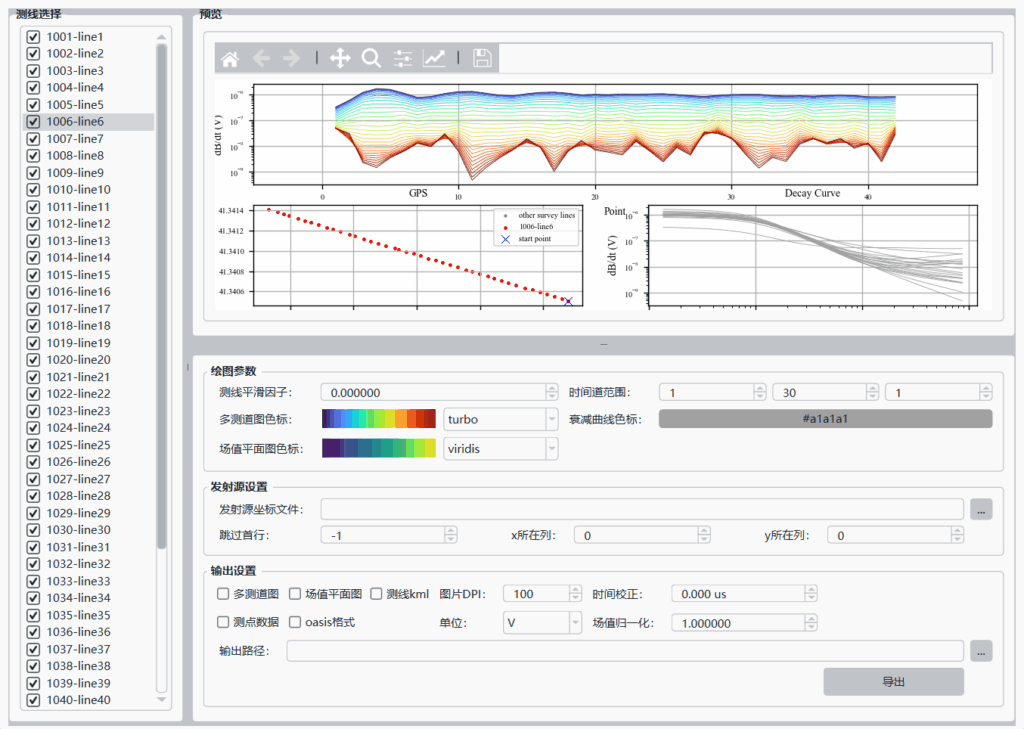Open the edit axis curve parameters icon
Image resolution: width=1024 pixels, height=729 pixels.
434,59
